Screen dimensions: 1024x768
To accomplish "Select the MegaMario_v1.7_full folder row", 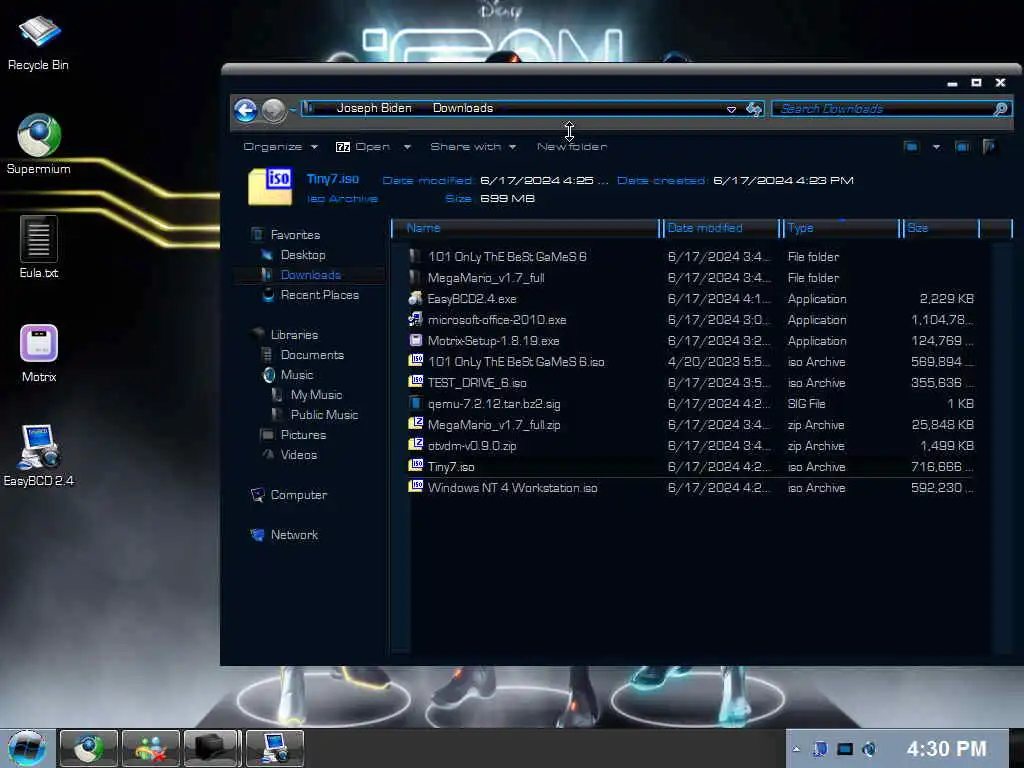I will point(690,278).
